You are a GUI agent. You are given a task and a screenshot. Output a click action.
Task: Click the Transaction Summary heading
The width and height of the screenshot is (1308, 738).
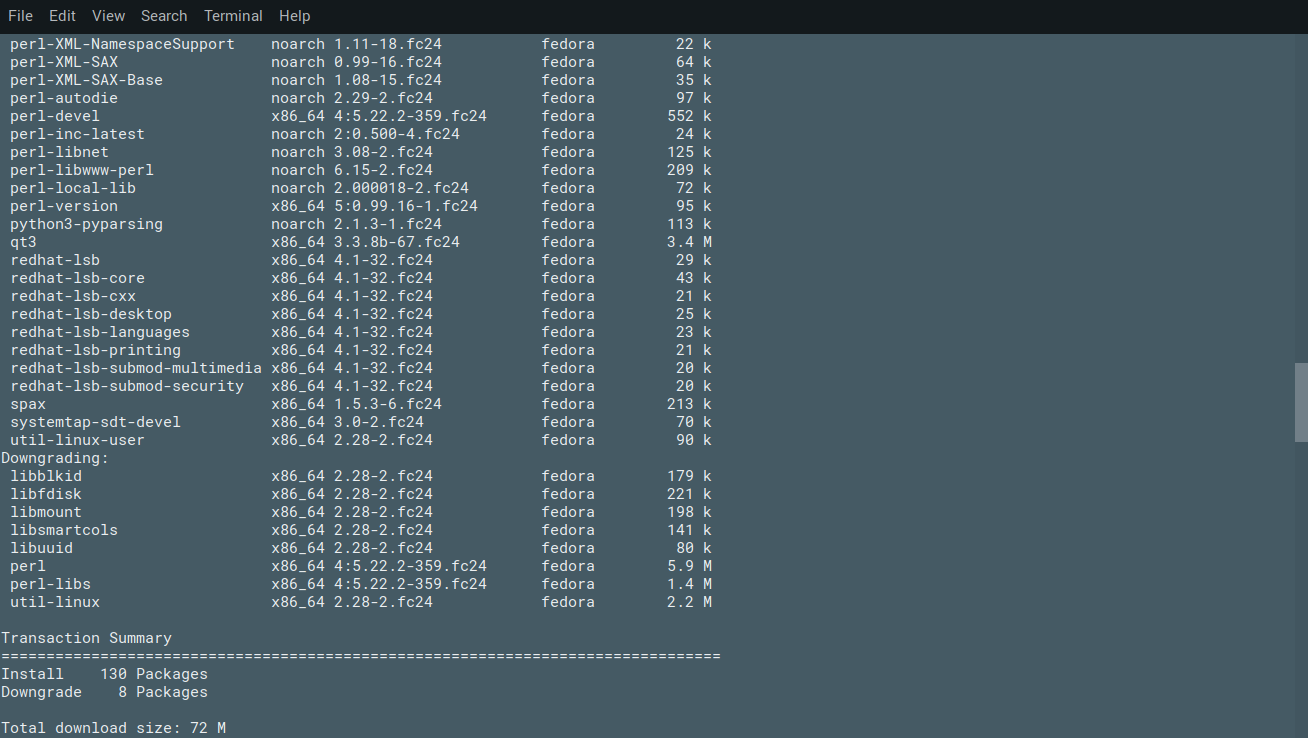point(86,638)
